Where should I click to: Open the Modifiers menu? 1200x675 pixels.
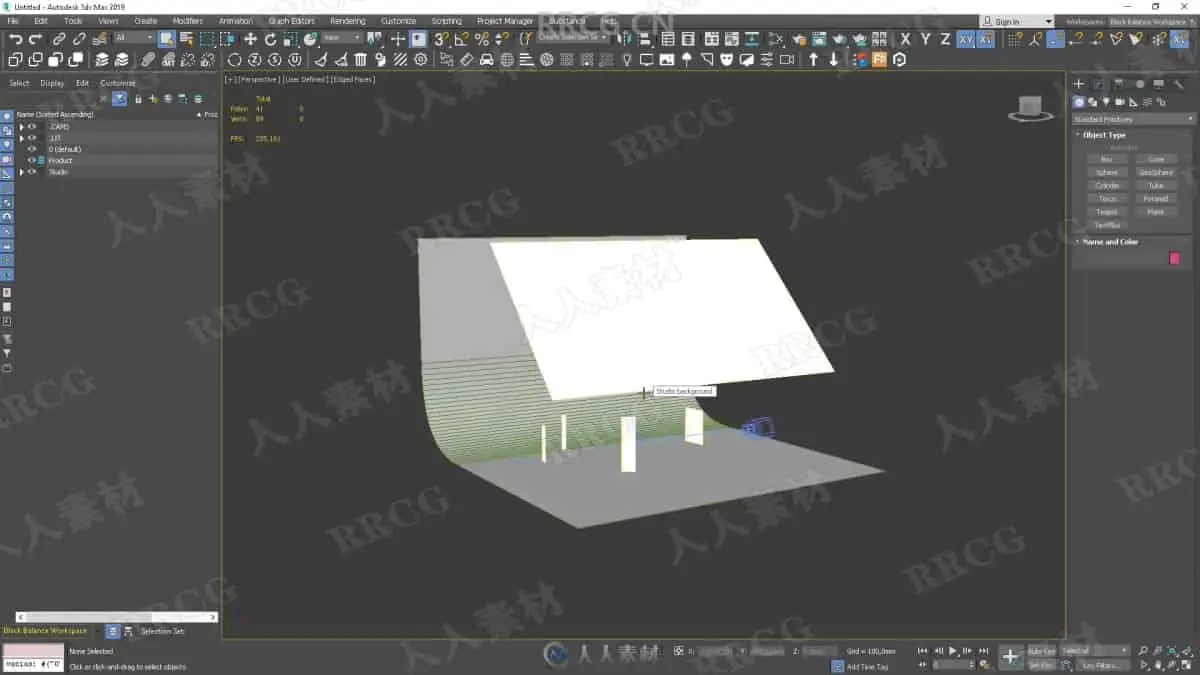tap(187, 21)
